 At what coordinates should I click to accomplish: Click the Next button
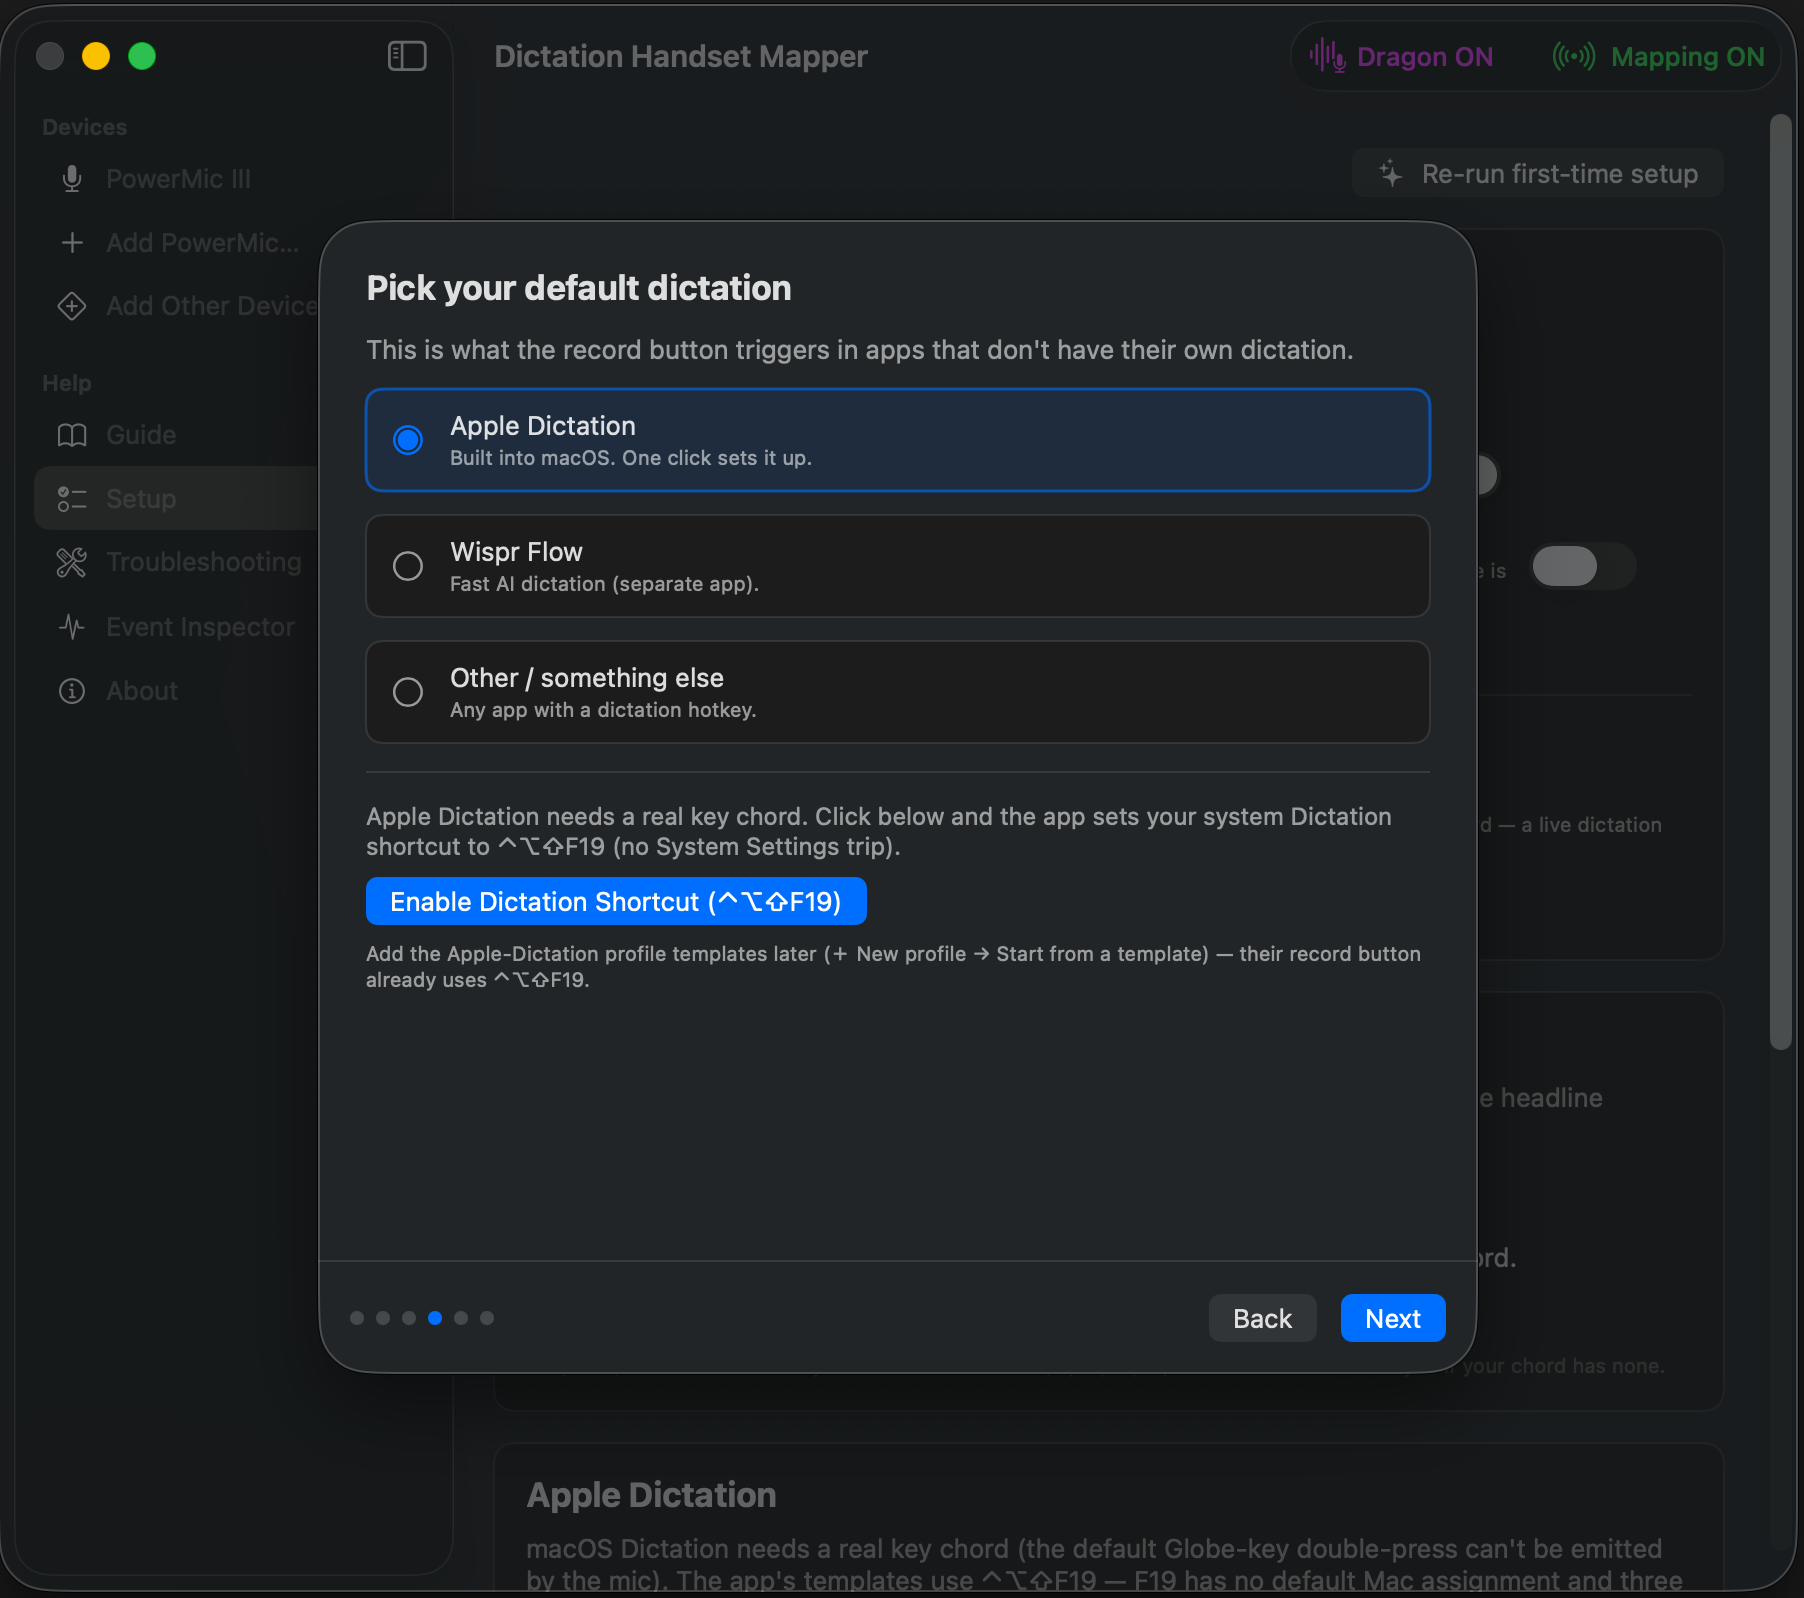coord(1393,1319)
